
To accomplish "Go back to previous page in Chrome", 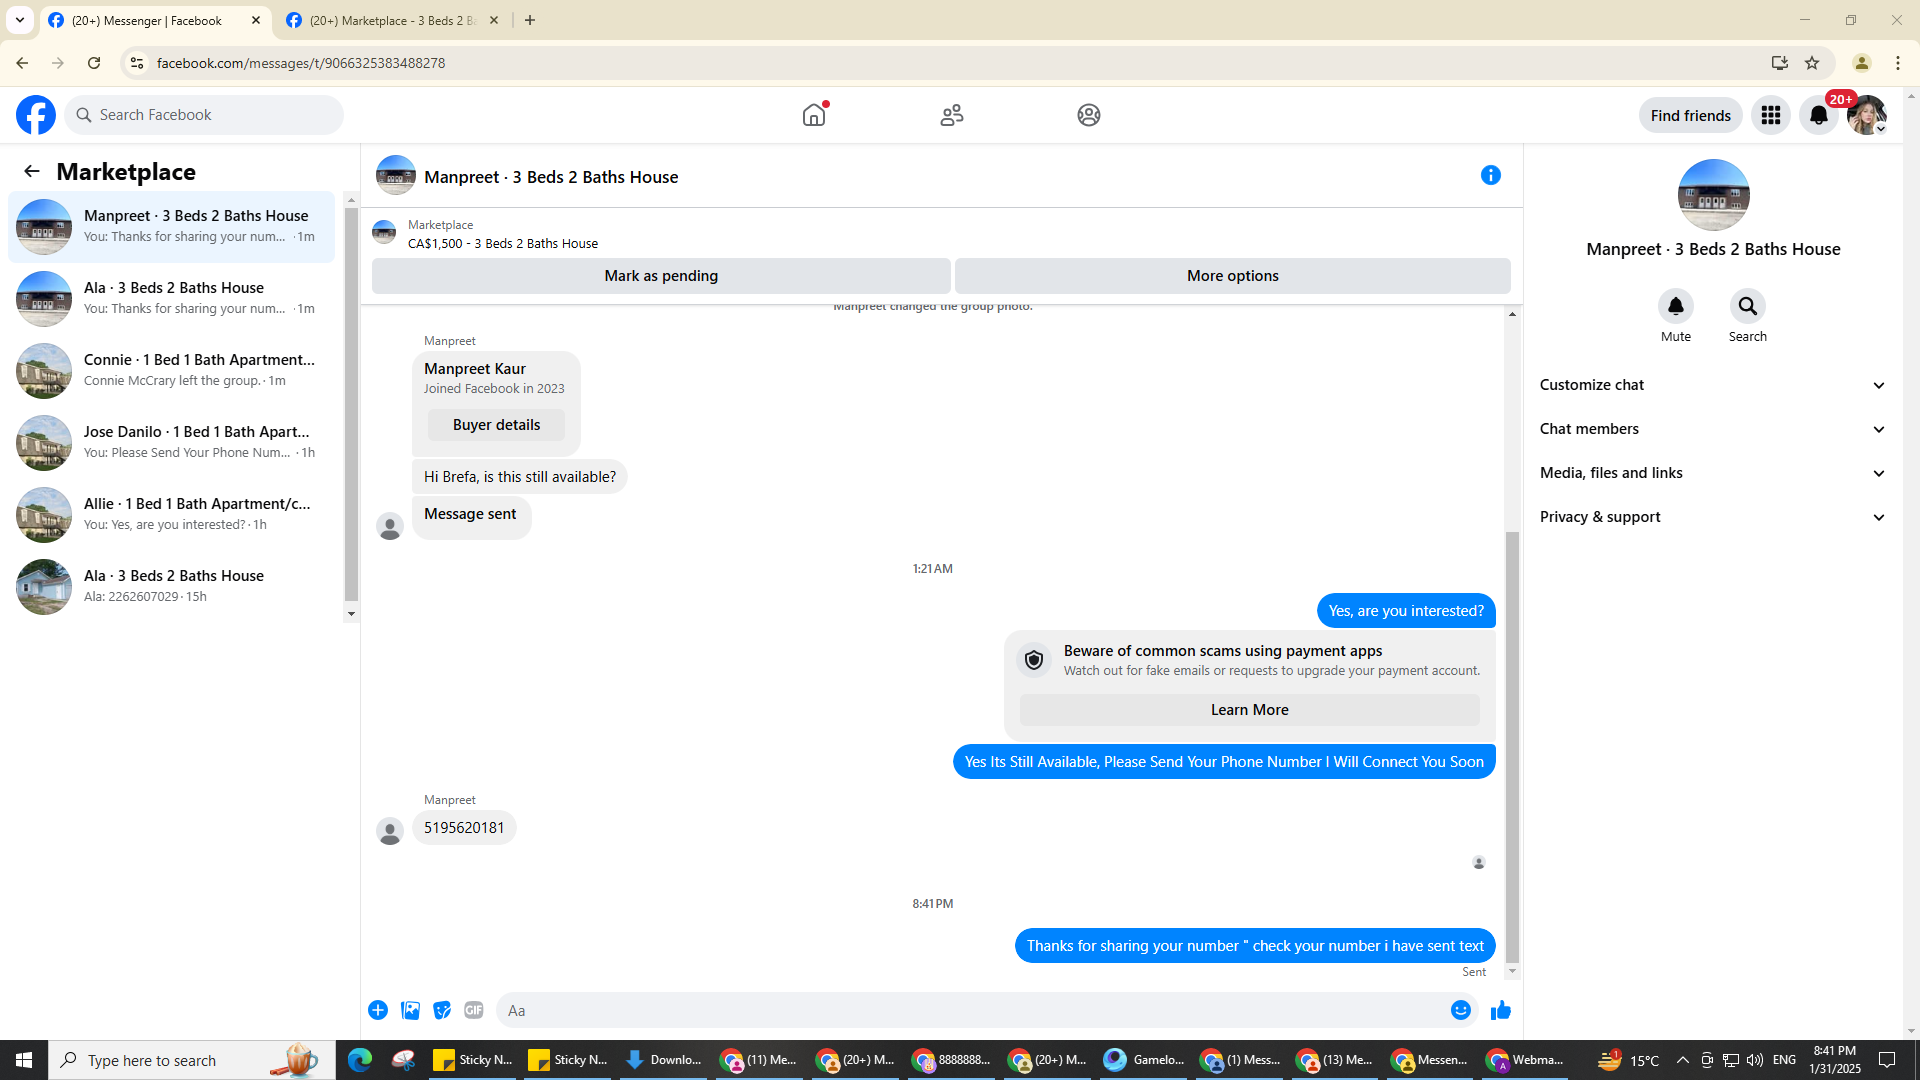I will tap(22, 63).
